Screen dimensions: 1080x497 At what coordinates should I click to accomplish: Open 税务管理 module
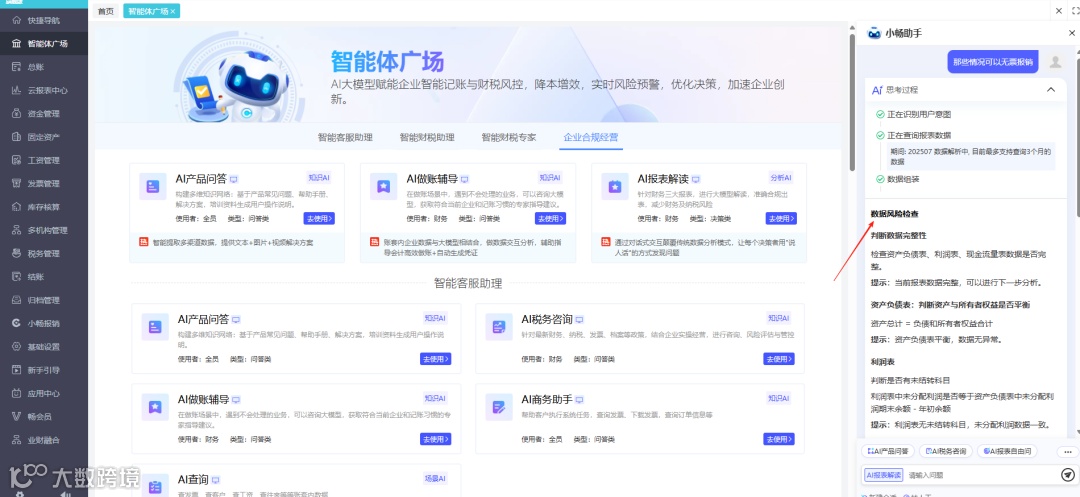(x=43, y=253)
